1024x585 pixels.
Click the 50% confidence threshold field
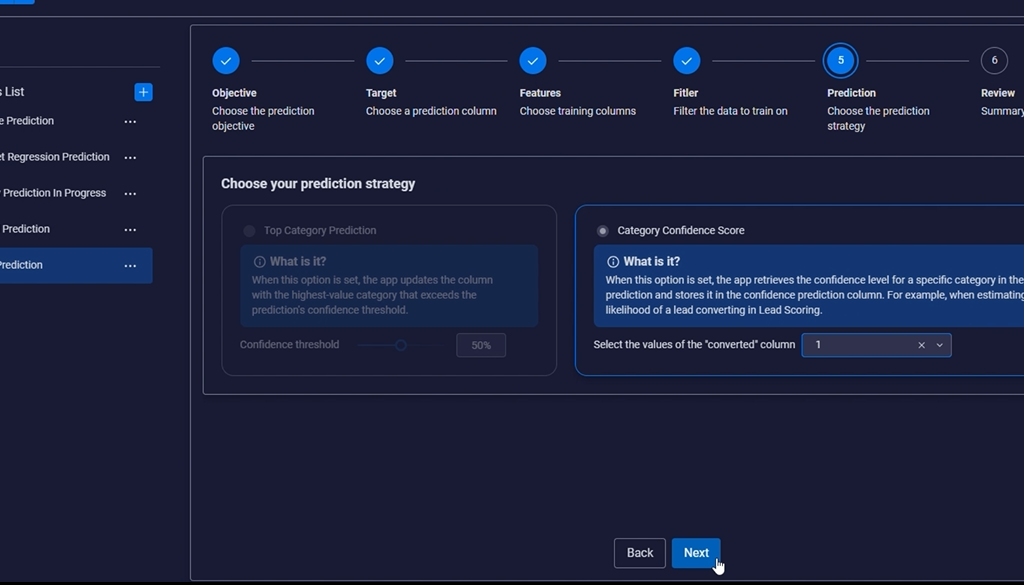481,345
